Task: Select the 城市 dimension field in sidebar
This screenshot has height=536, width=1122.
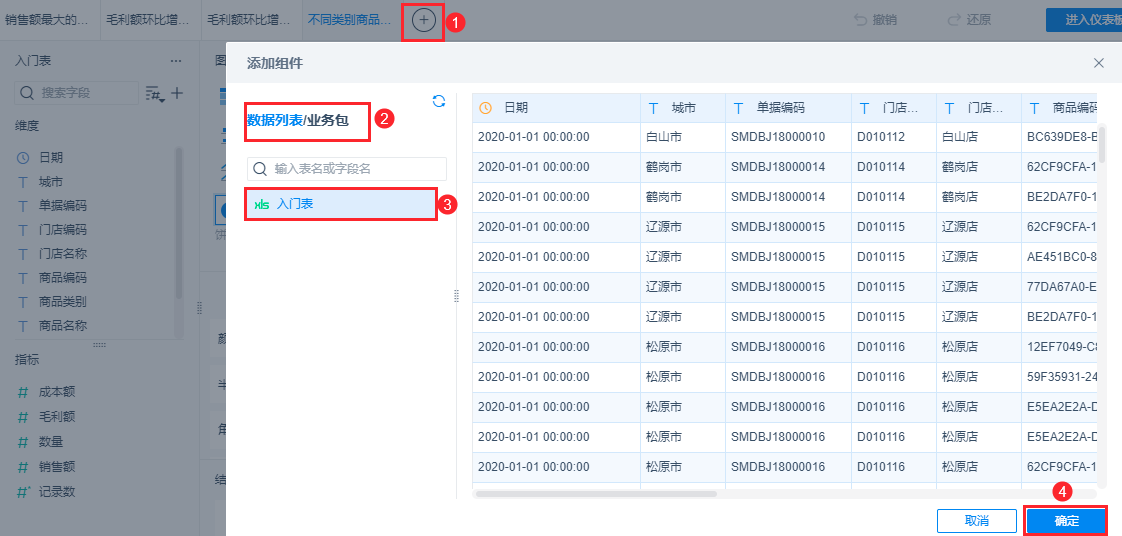Action: 51,182
